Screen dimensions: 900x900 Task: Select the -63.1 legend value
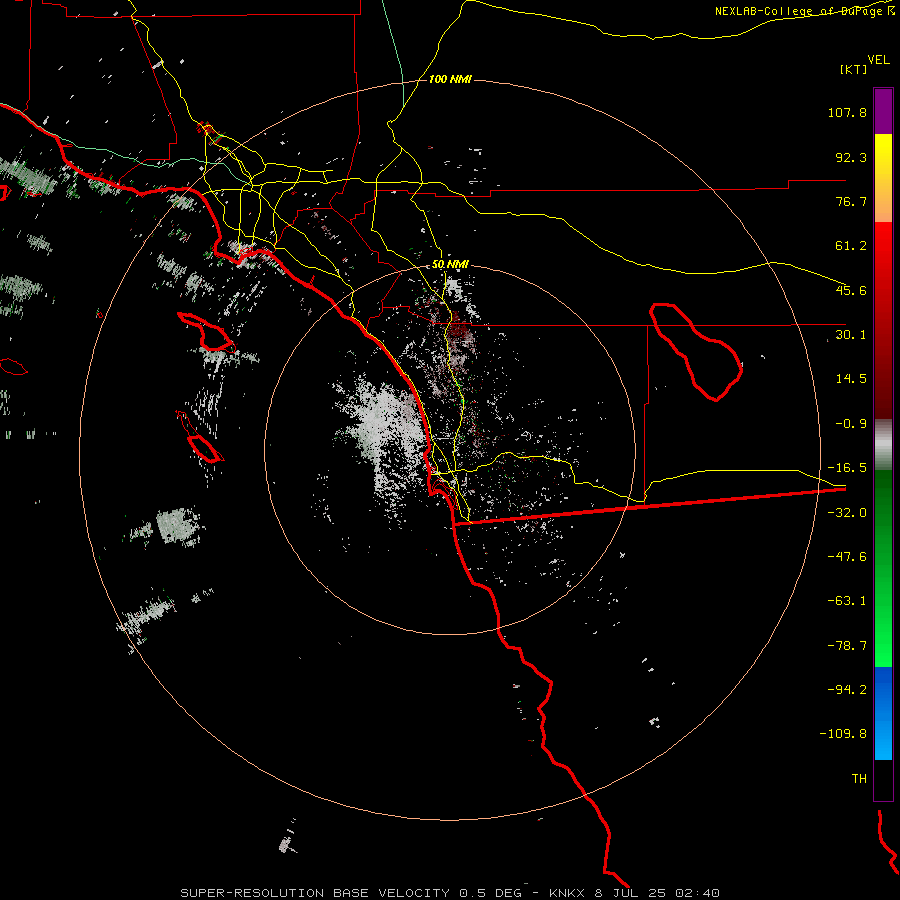(x=847, y=600)
